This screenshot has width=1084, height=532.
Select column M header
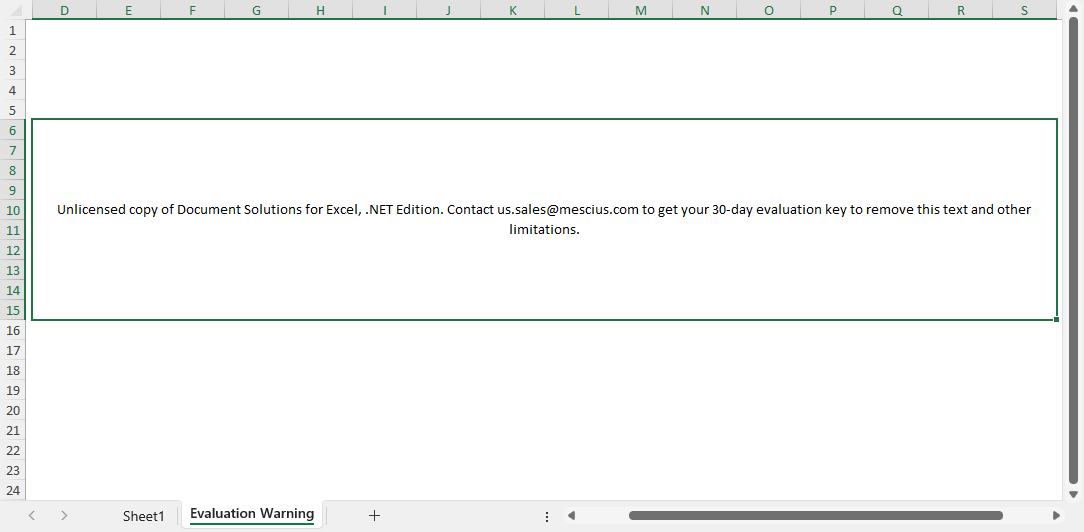[641, 10]
